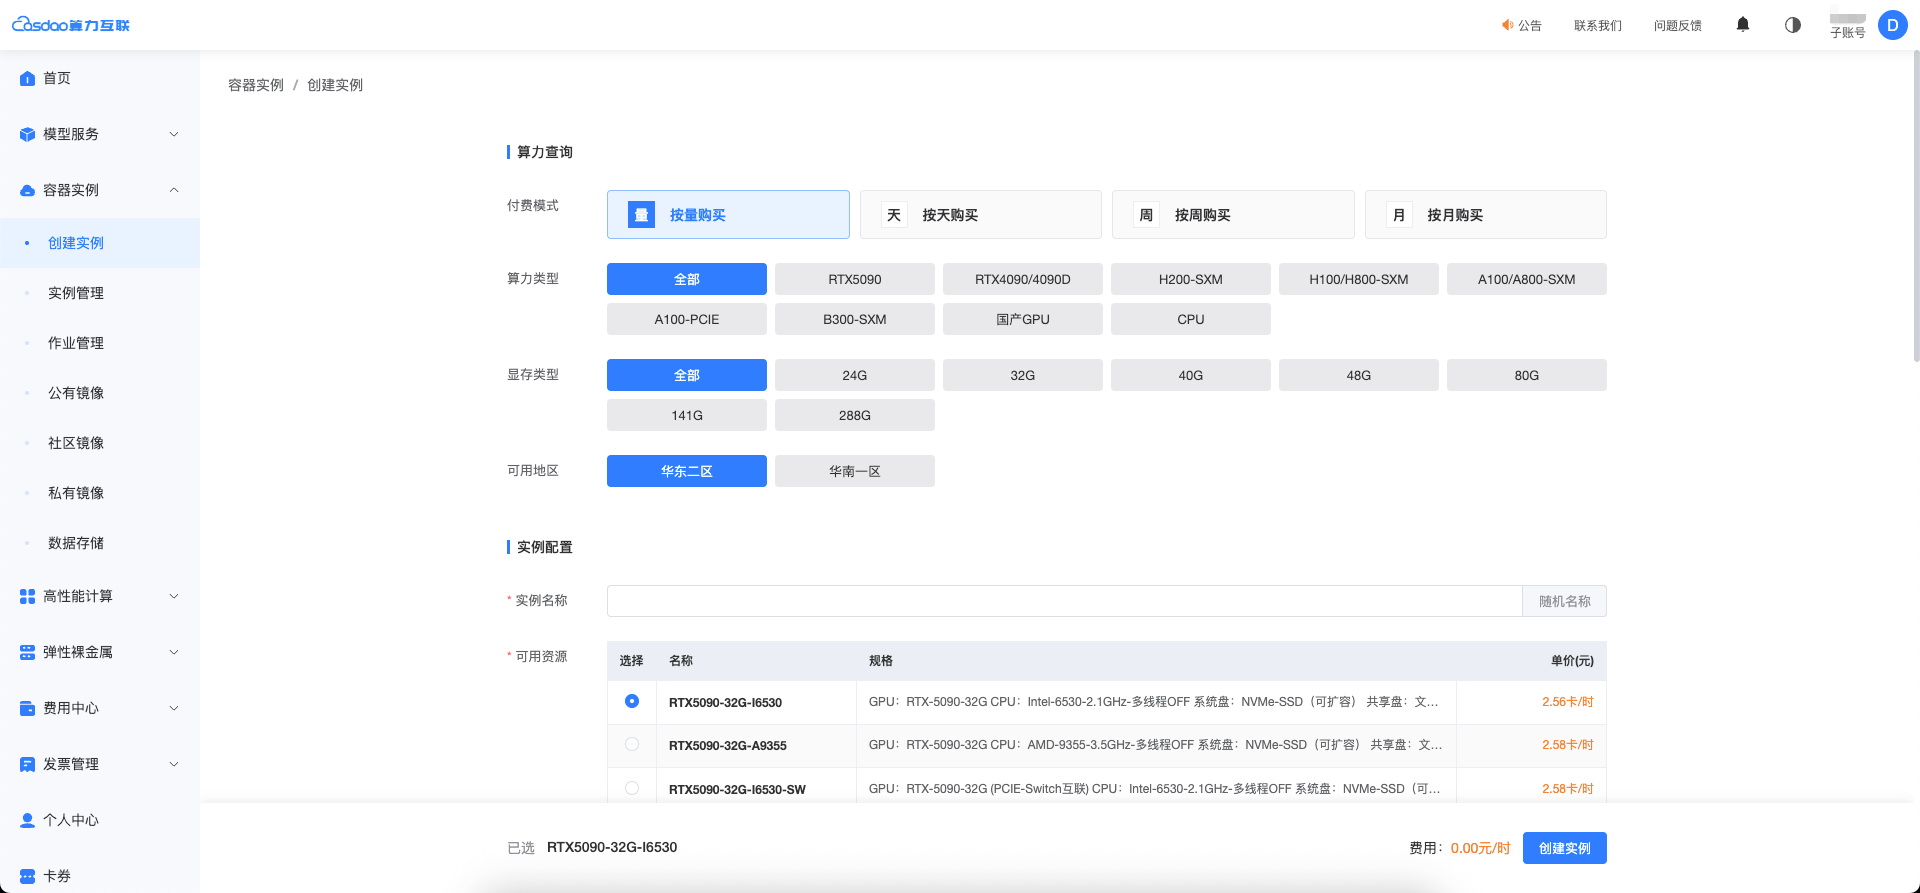Select the RTX5090-32G-I6530 radio button
The width and height of the screenshot is (1920, 893).
pos(632,701)
